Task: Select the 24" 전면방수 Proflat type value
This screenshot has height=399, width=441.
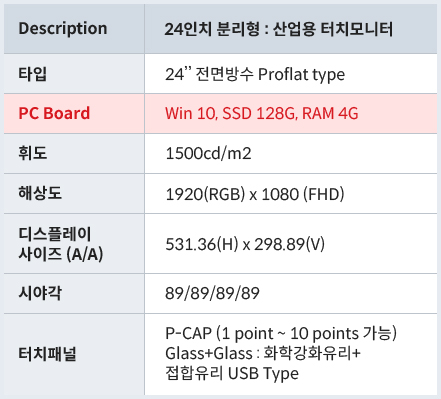Action: click(x=255, y=74)
